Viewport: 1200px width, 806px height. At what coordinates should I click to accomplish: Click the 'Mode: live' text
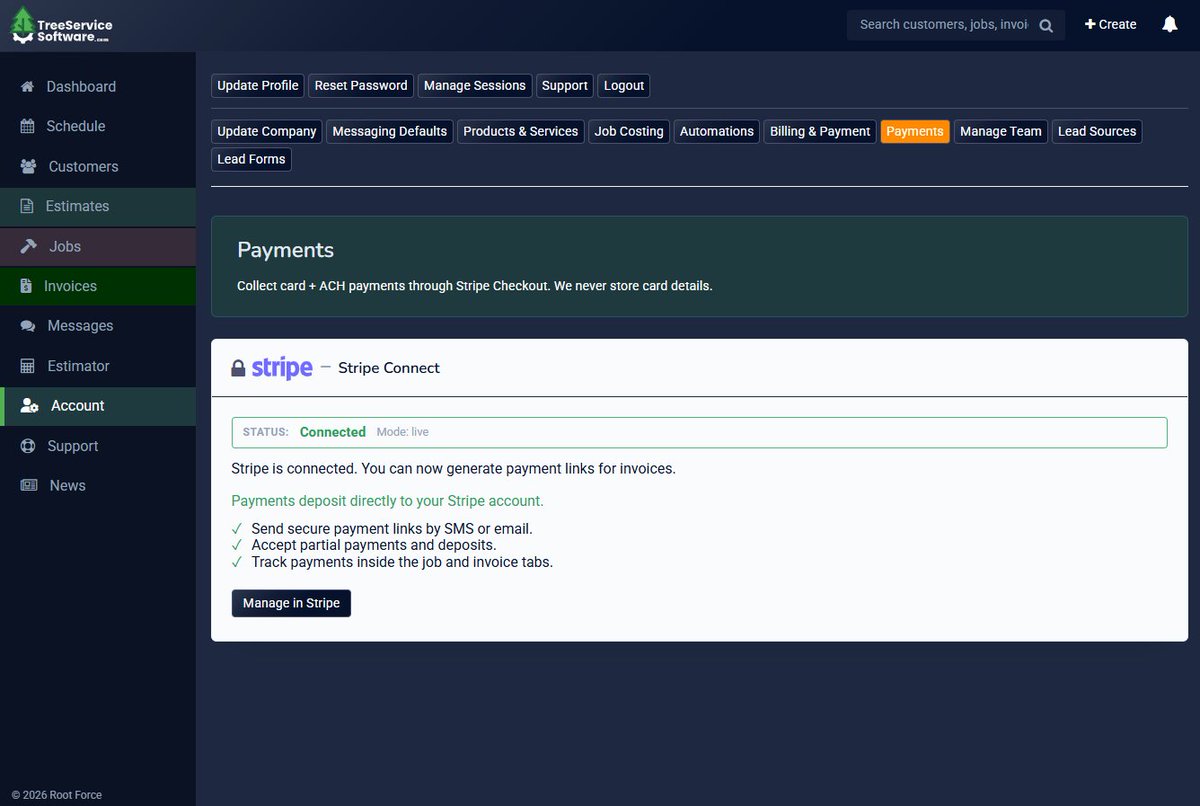(x=403, y=432)
